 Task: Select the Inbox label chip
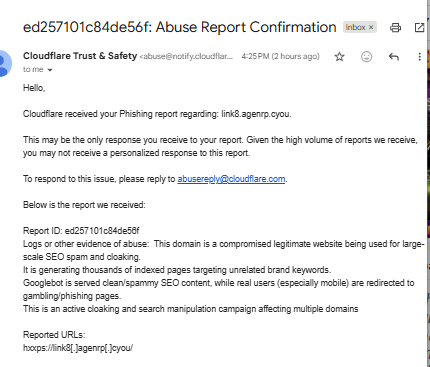click(360, 27)
